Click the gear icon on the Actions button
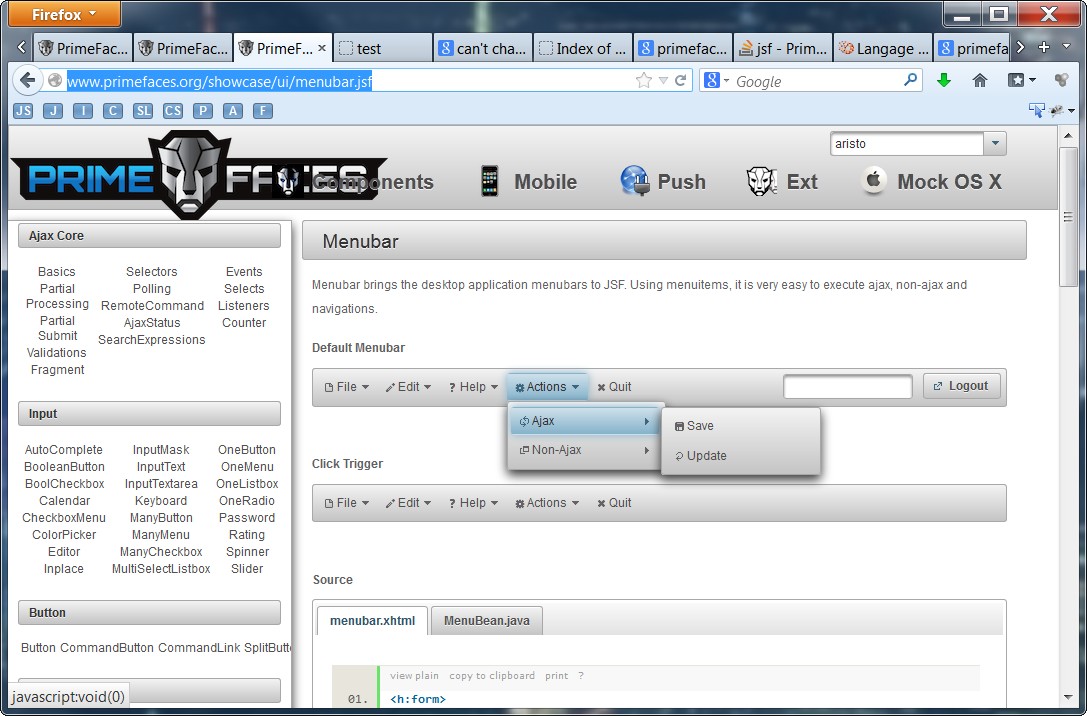This screenshot has width=1087, height=716. pos(521,387)
